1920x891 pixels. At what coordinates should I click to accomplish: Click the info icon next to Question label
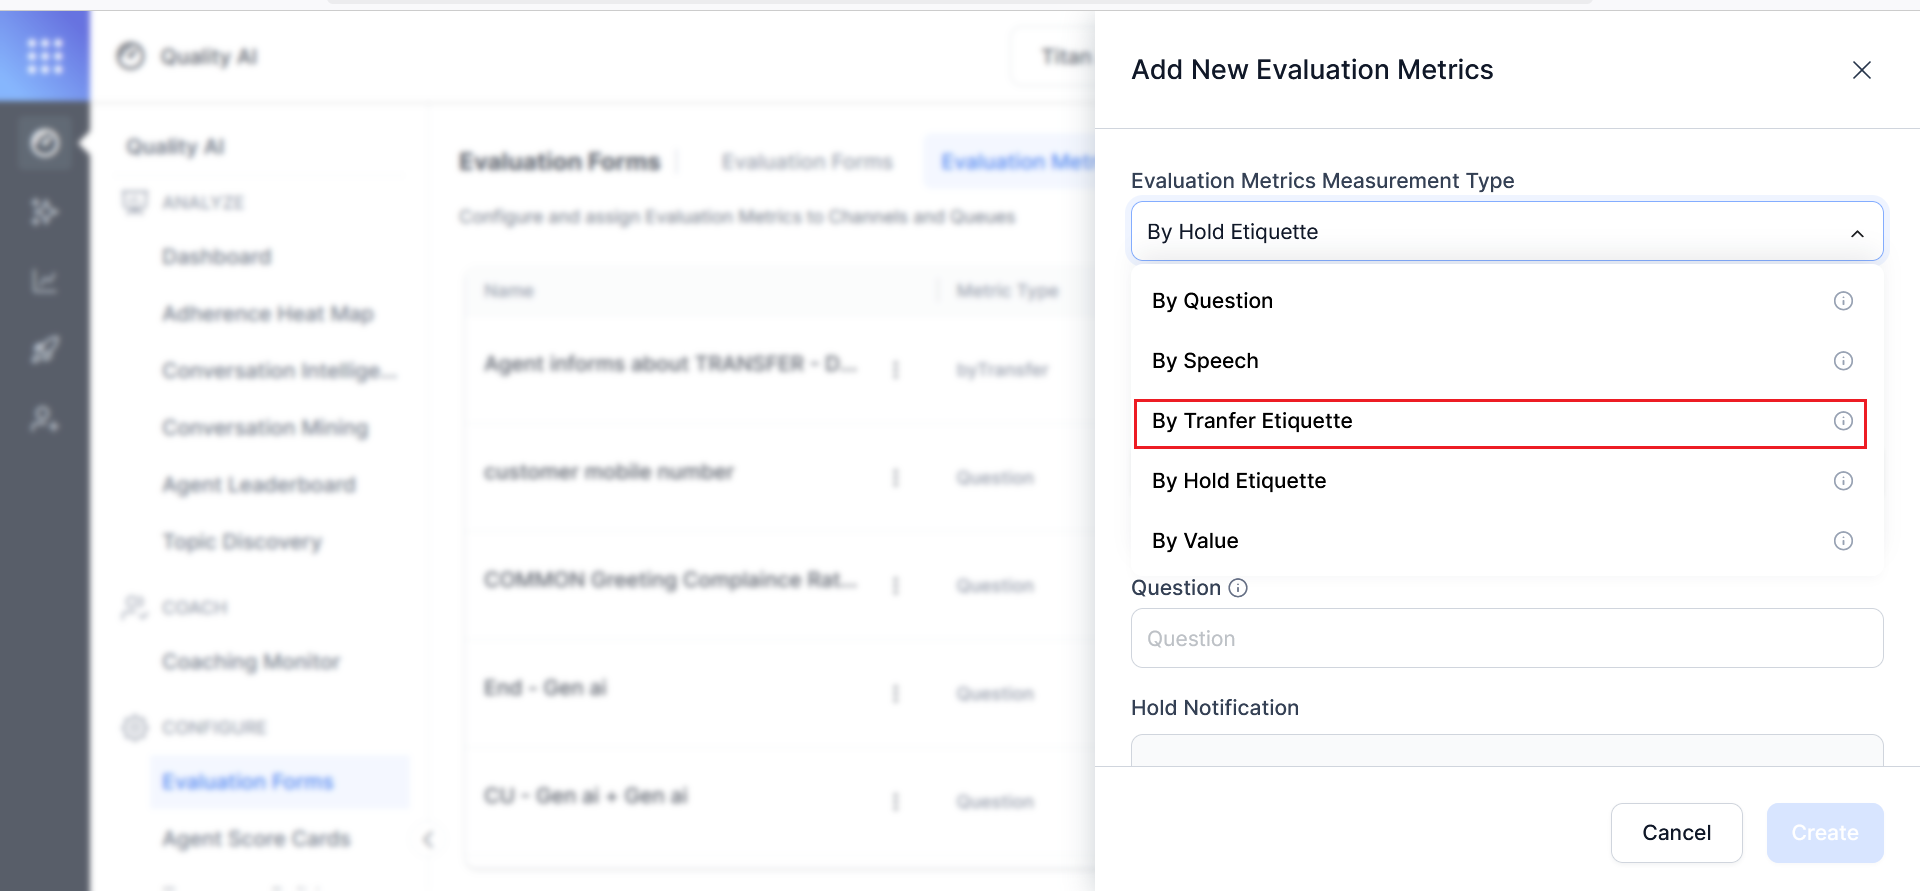coord(1238,588)
